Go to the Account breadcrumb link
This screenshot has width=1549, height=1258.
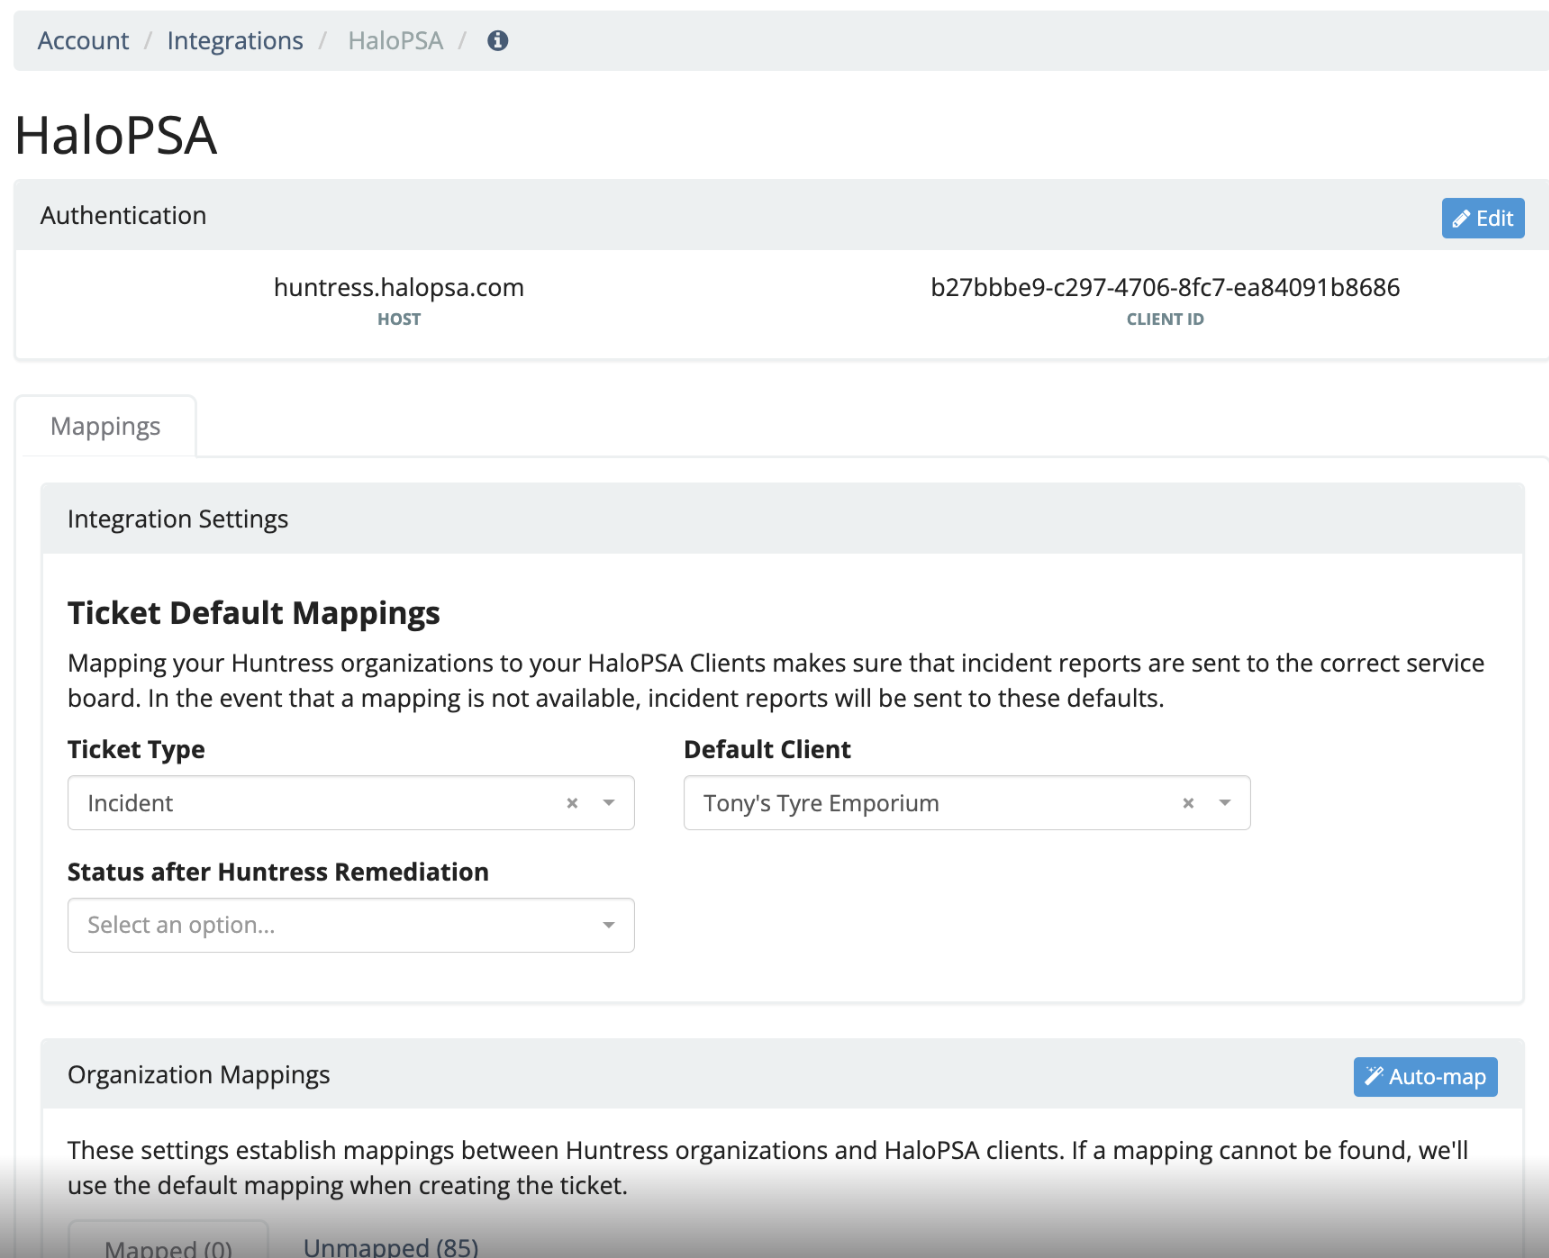83,41
